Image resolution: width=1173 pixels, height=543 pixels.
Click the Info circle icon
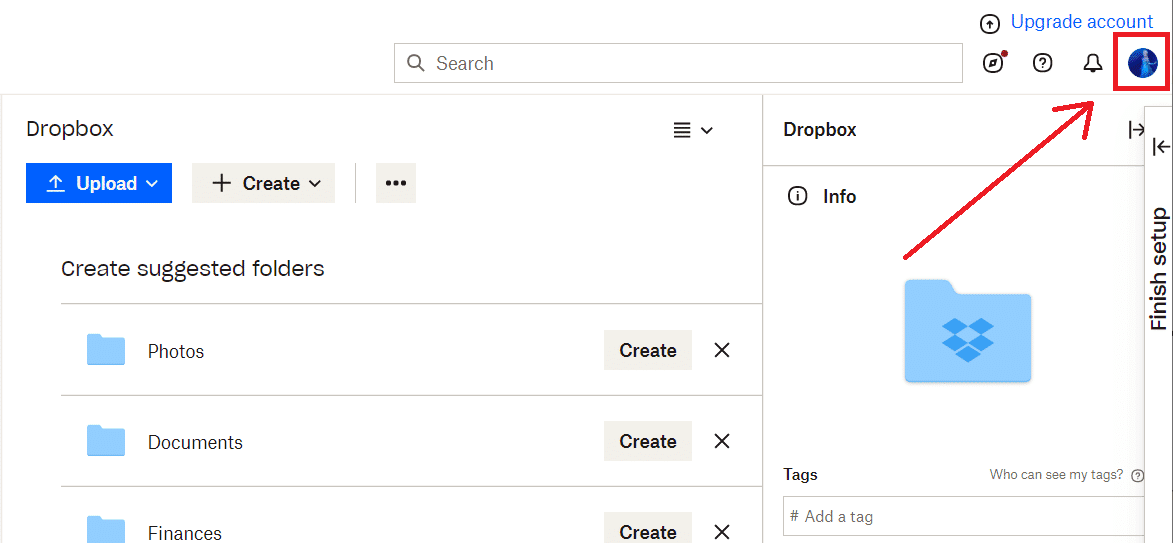(x=797, y=197)
